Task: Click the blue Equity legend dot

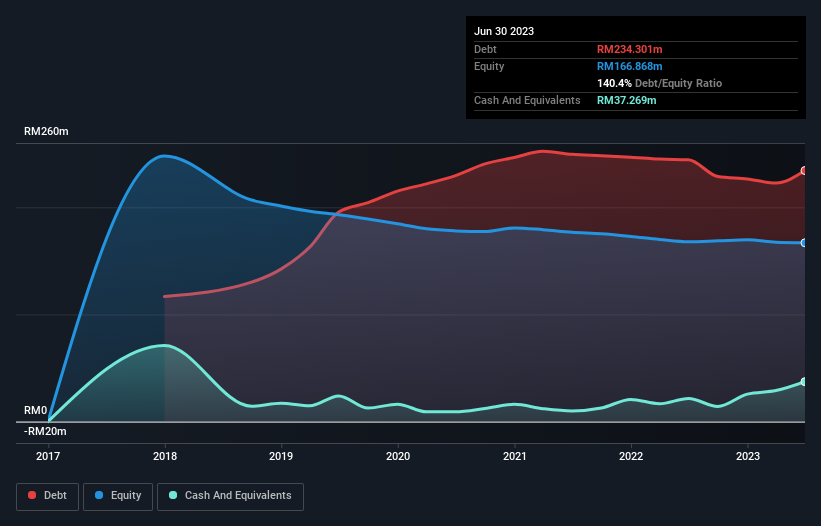Action: [99, 495]
